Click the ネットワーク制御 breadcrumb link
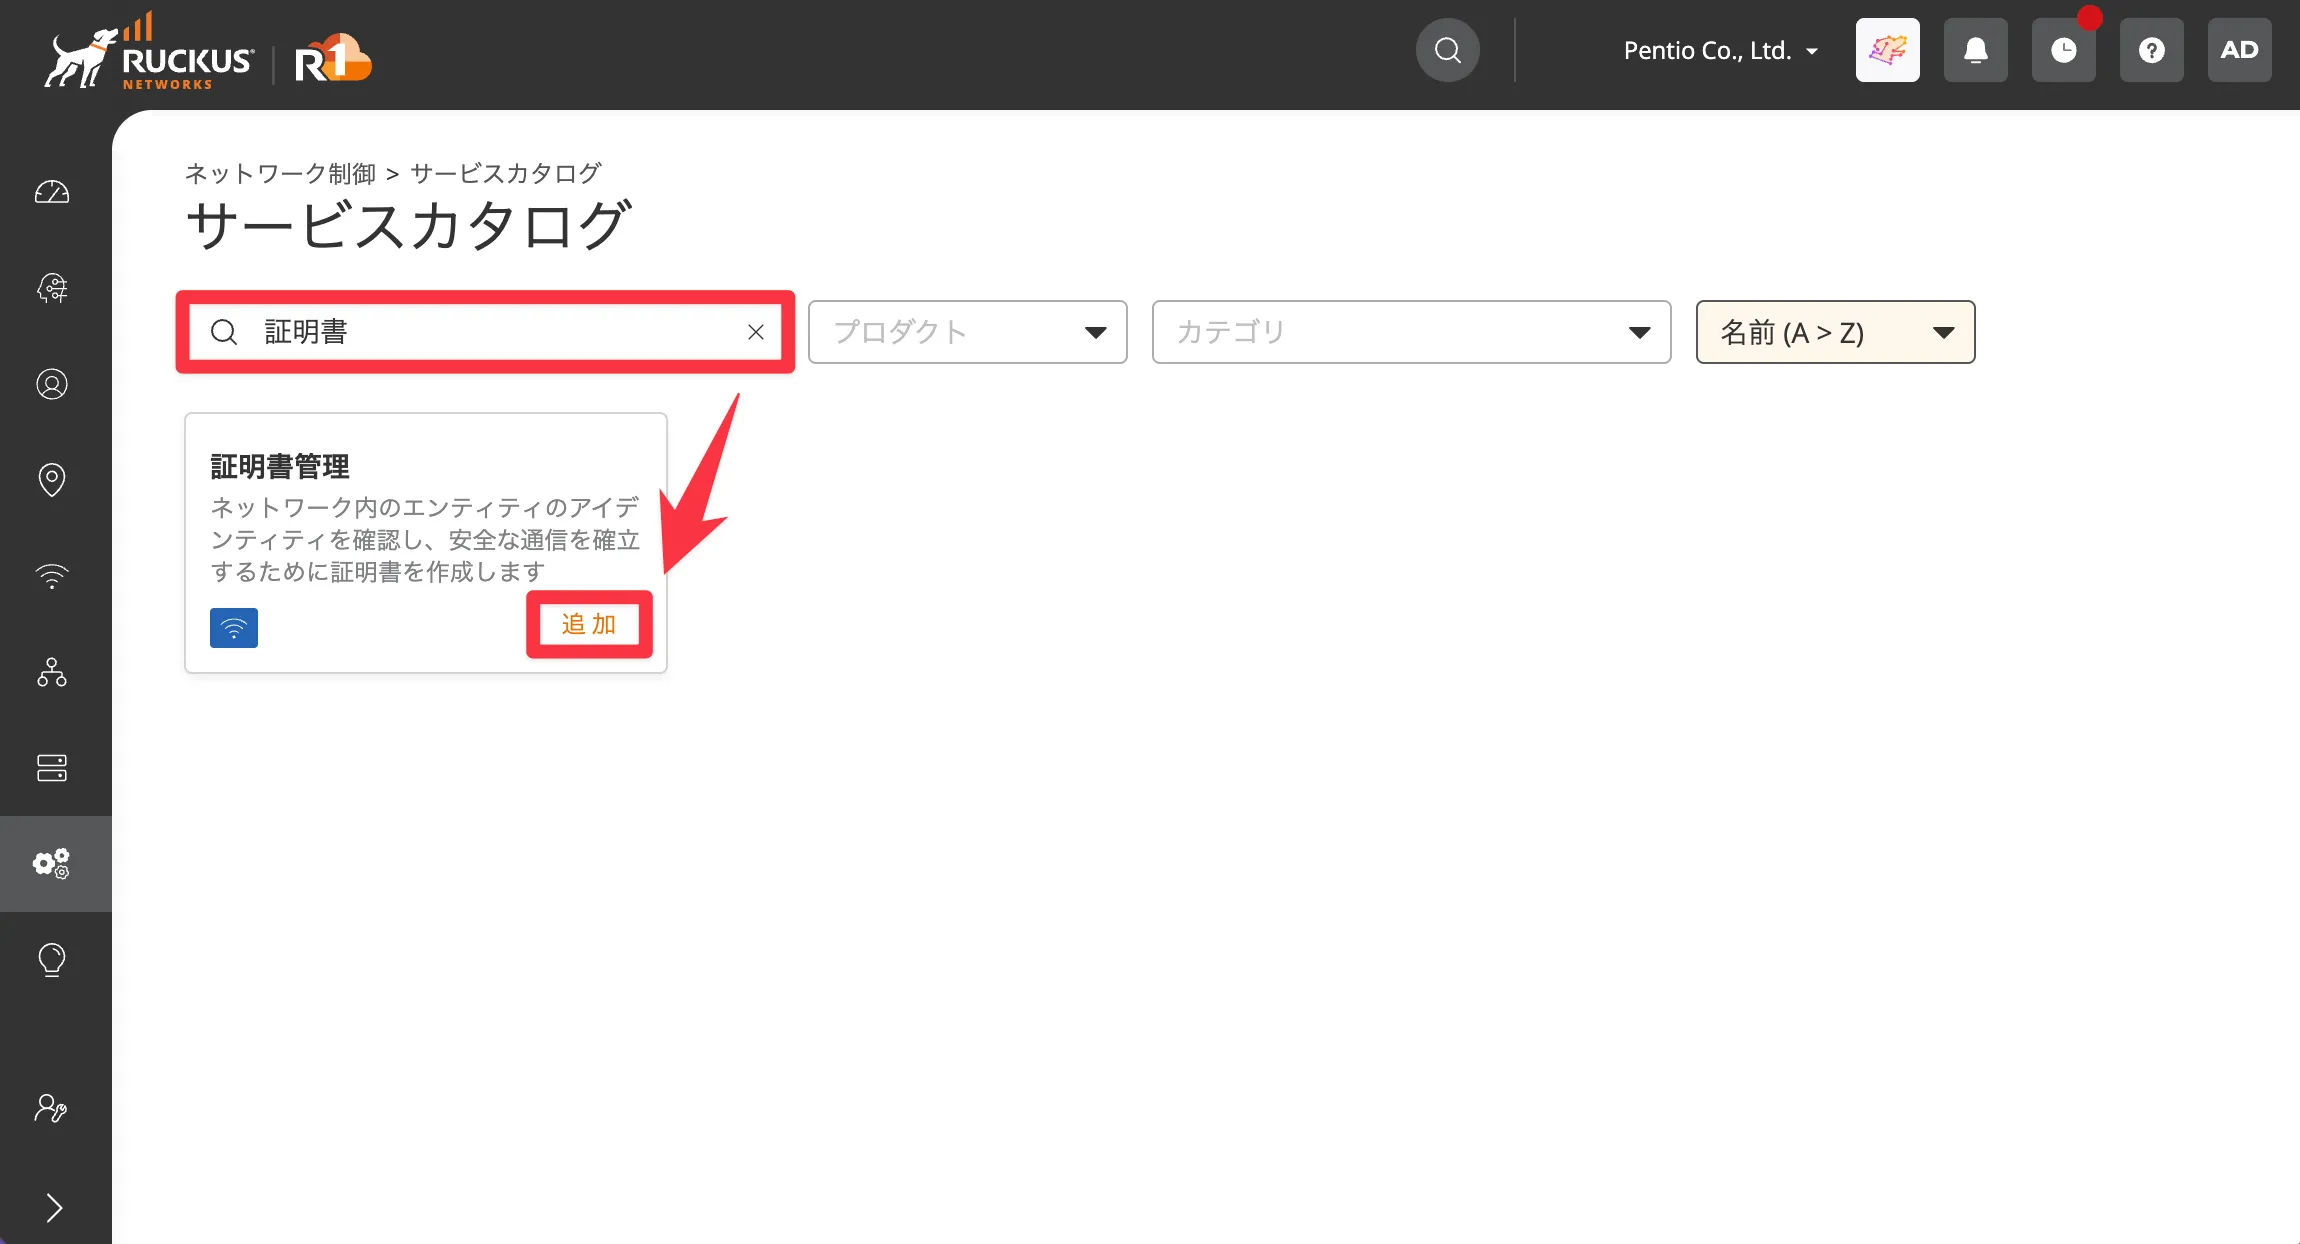Screen dimensions: 2300x1244 [281, 174]
